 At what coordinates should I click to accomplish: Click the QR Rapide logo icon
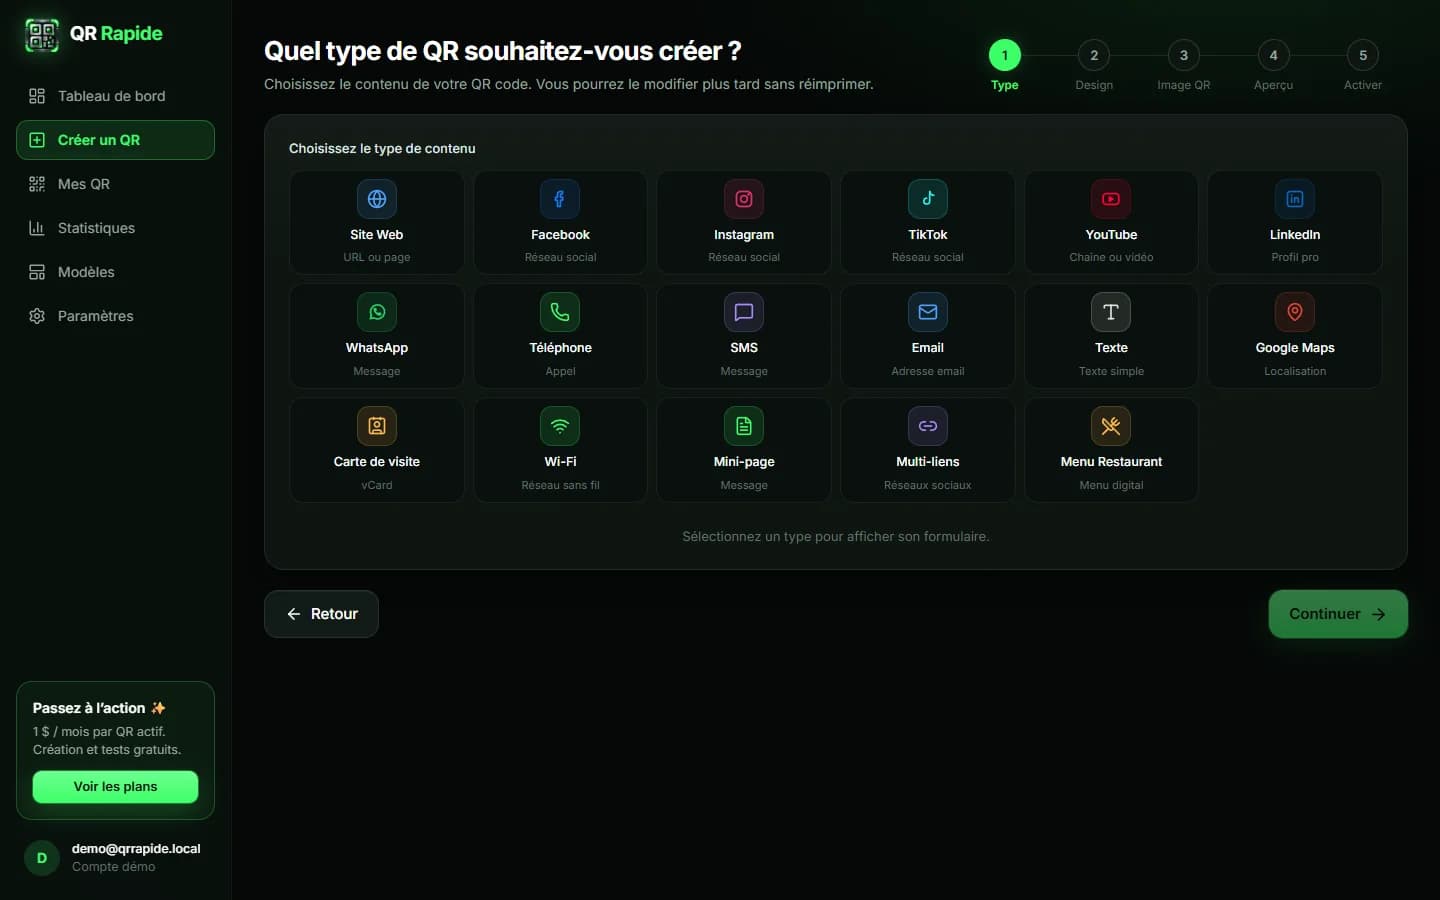(x=42, y=35)
